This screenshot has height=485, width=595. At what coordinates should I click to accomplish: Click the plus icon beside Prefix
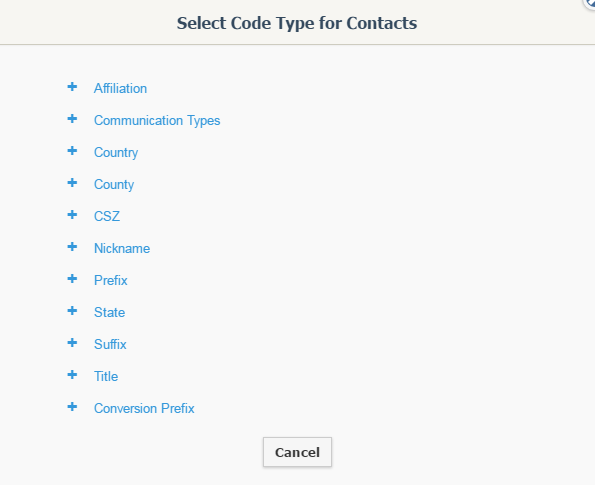72,279
